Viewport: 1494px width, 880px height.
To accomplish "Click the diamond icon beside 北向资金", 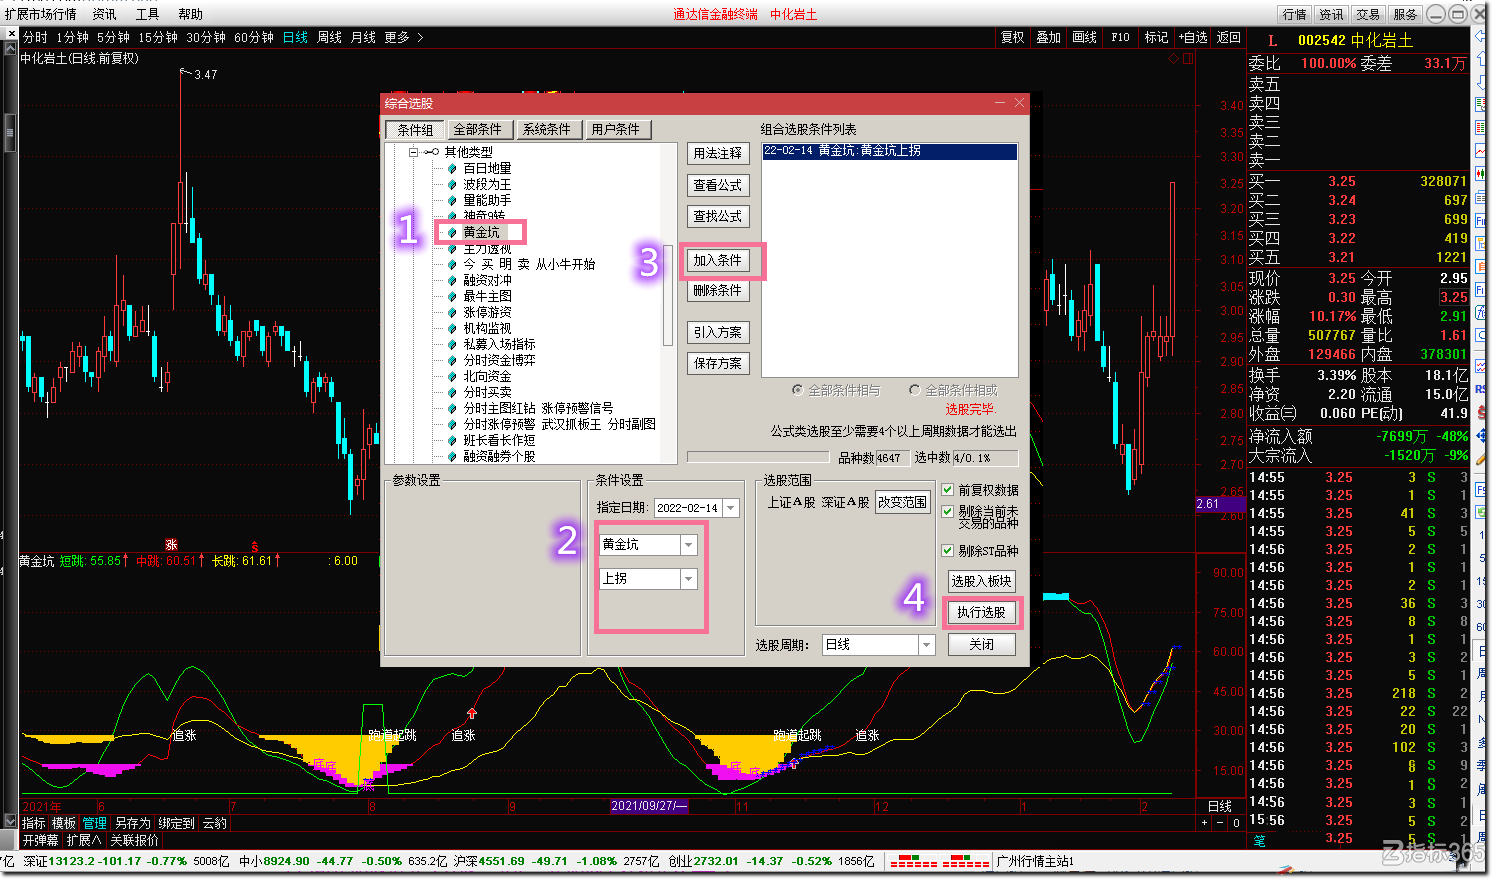I will tap(452, 376).
